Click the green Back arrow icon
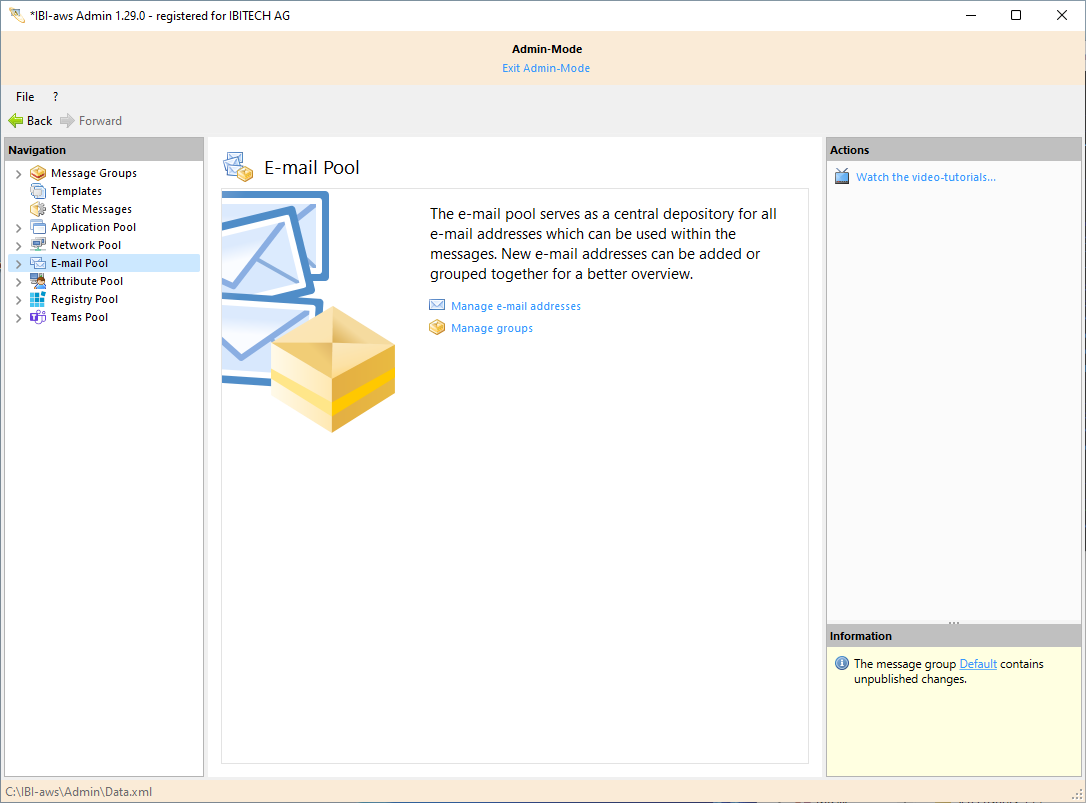Screen dimensions: 1086x803 click(x=16, y=121)
